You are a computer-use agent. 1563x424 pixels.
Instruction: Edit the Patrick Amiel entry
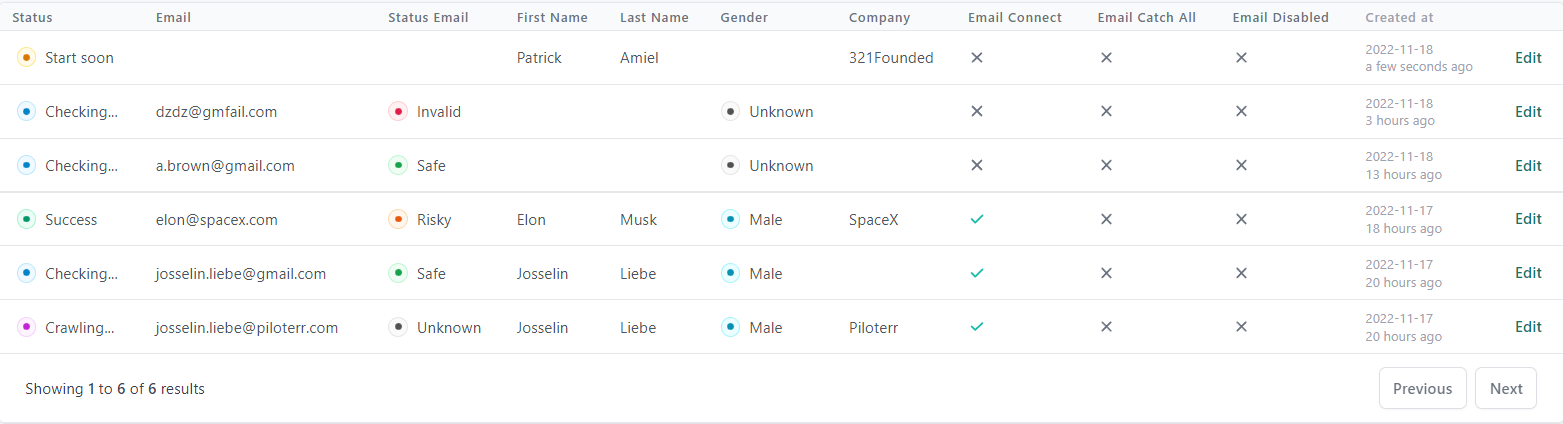click(x=1528, y=58)
